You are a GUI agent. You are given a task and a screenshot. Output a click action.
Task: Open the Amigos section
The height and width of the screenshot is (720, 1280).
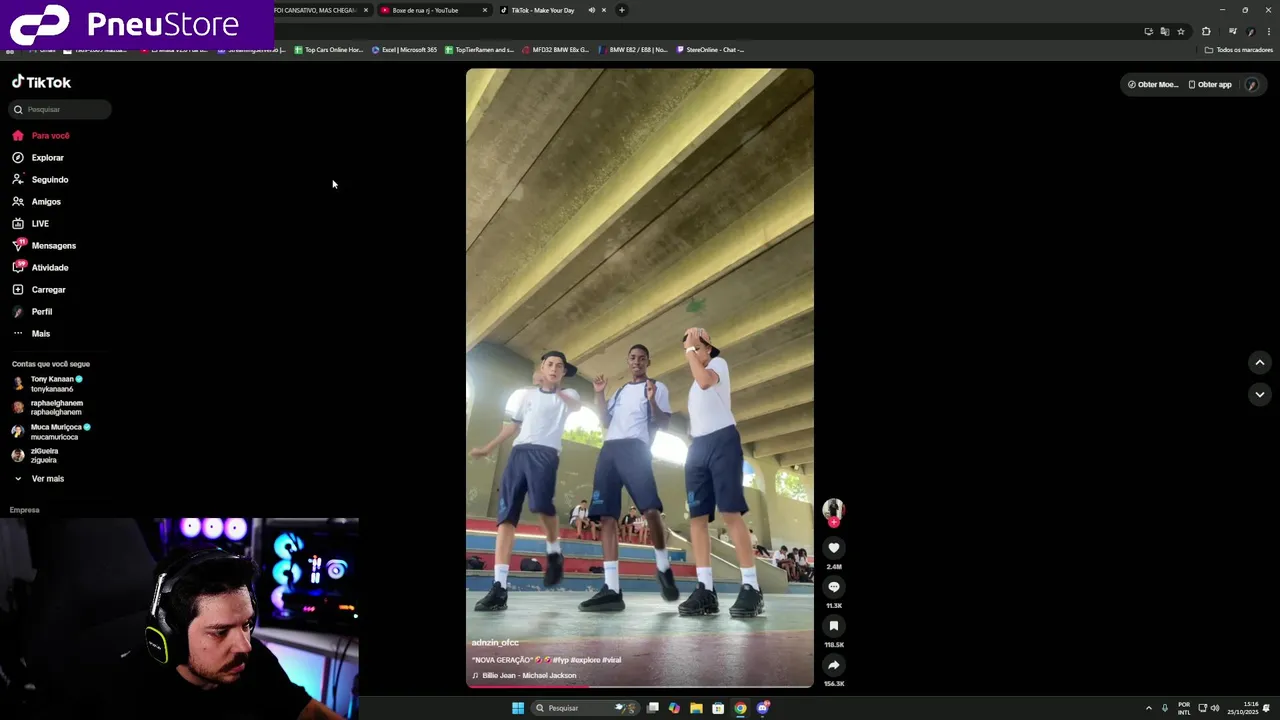tap(37, 201)
